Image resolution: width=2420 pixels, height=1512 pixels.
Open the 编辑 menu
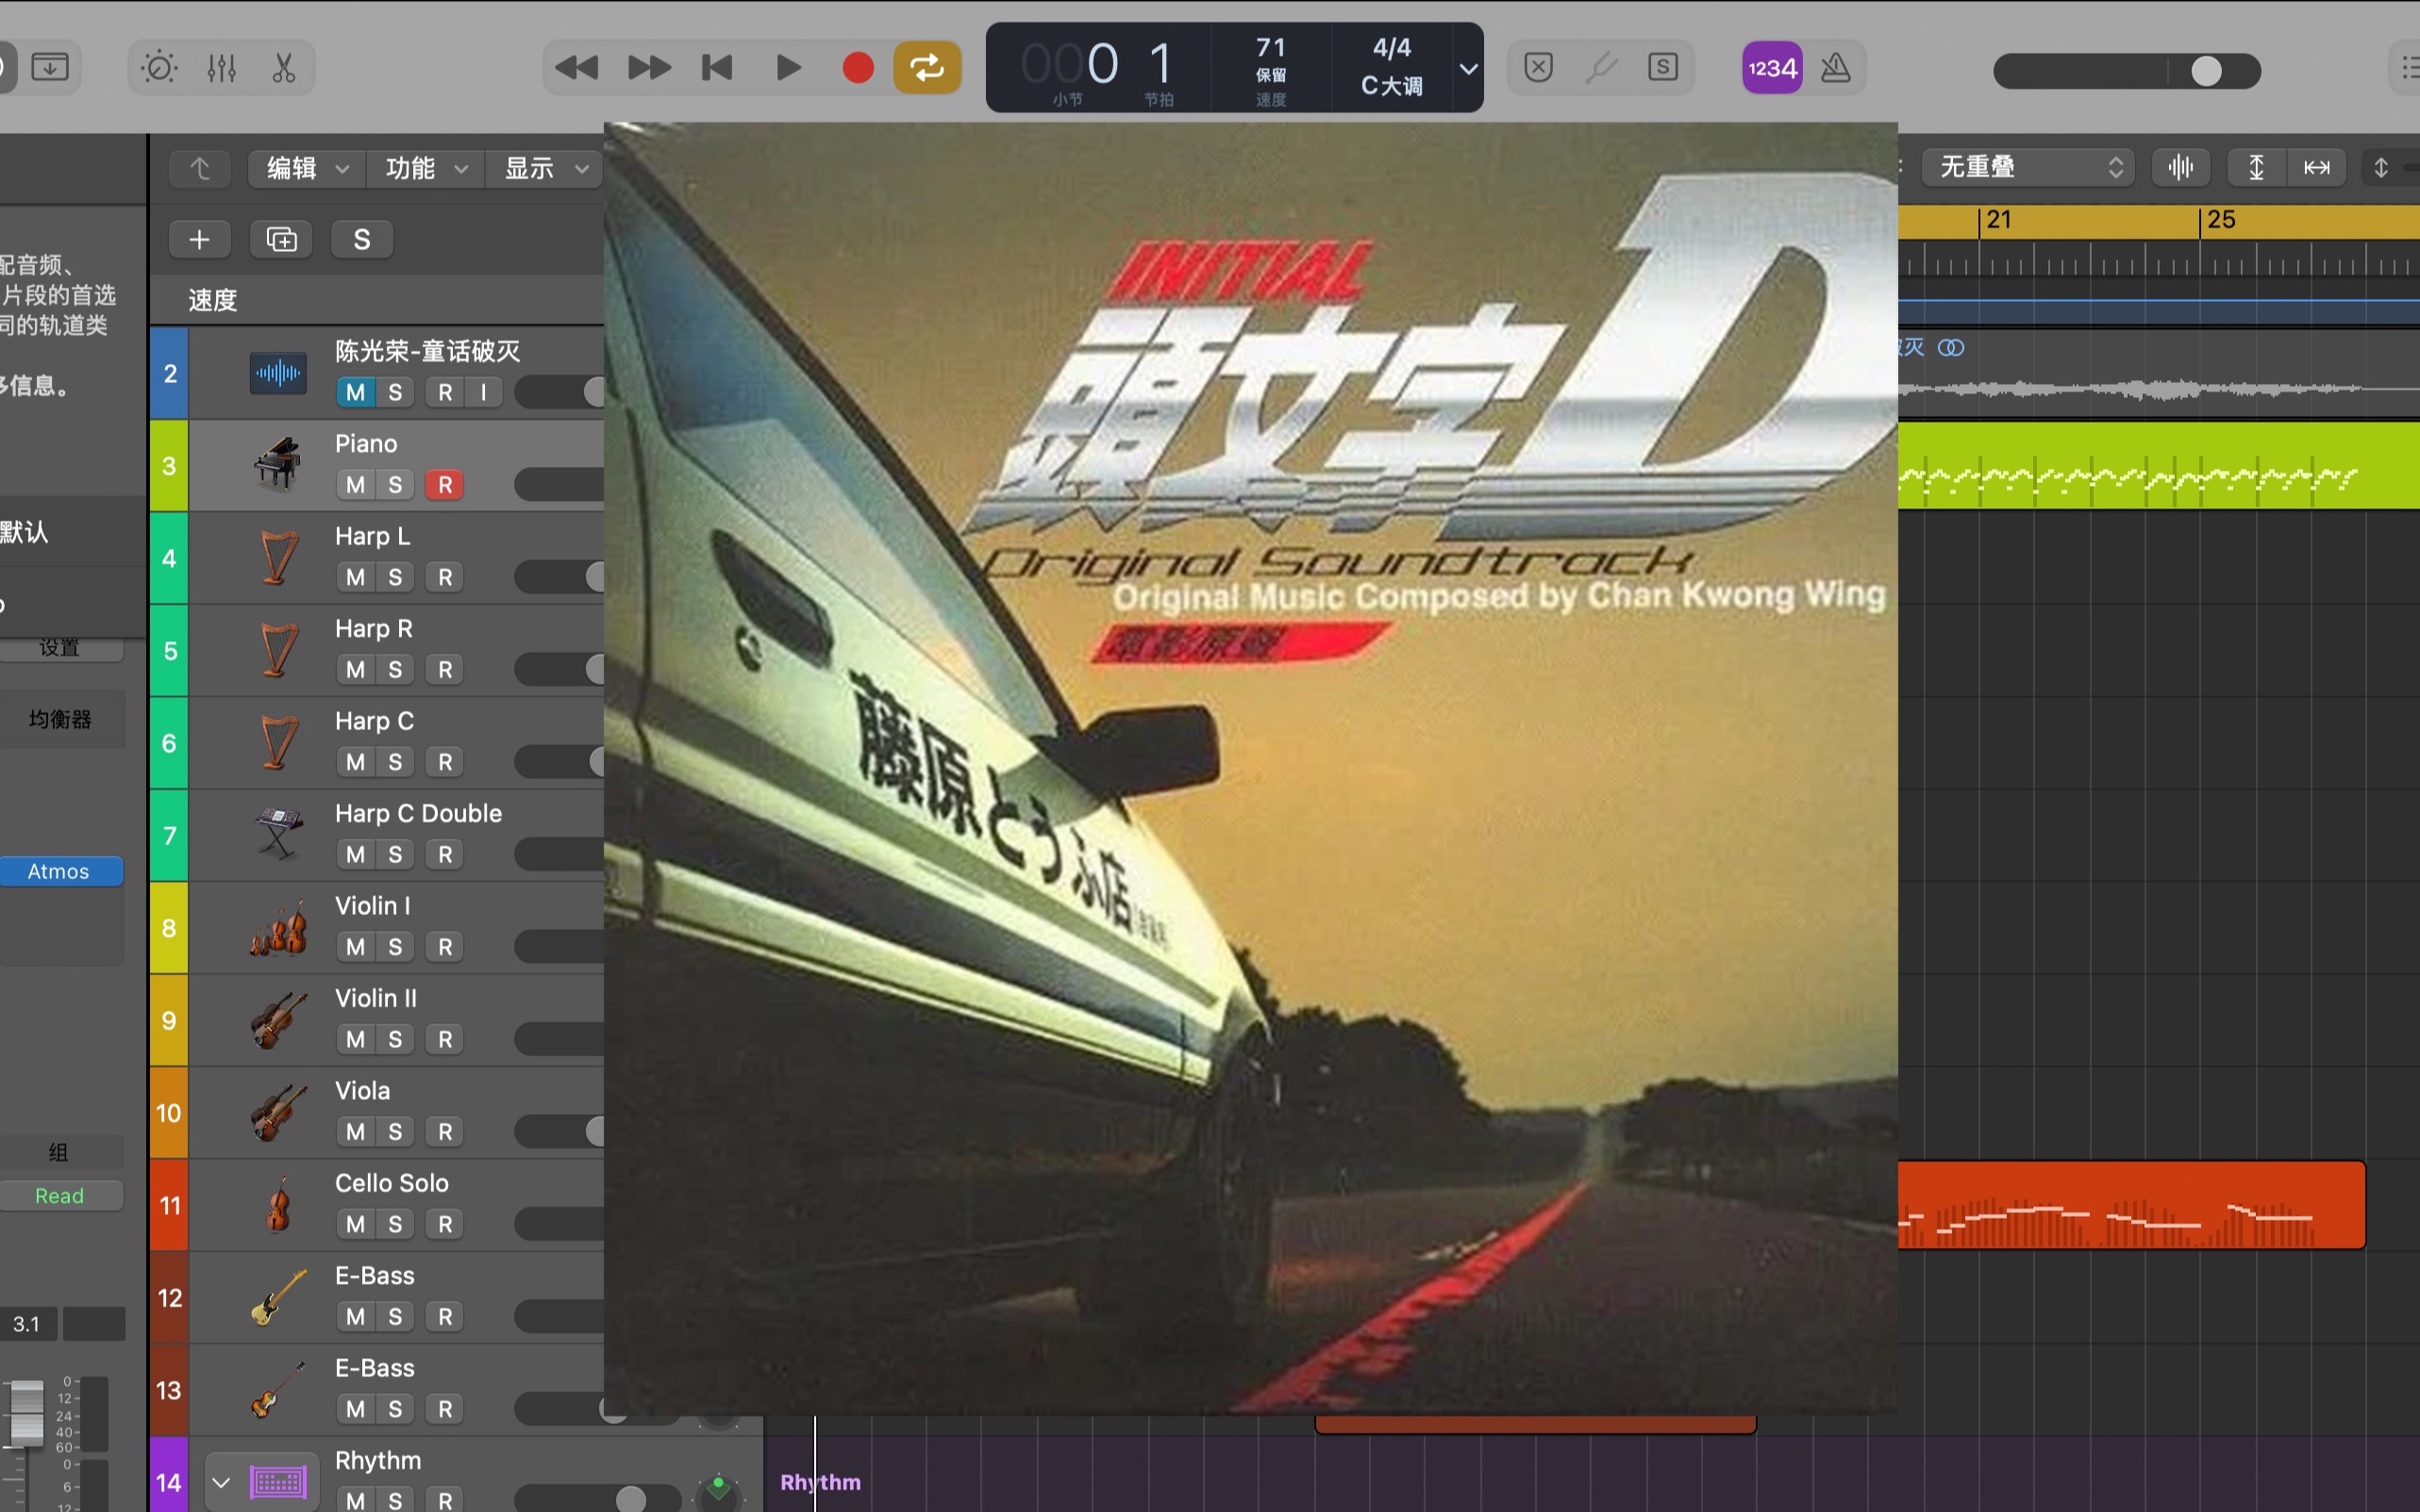(305, 168)
